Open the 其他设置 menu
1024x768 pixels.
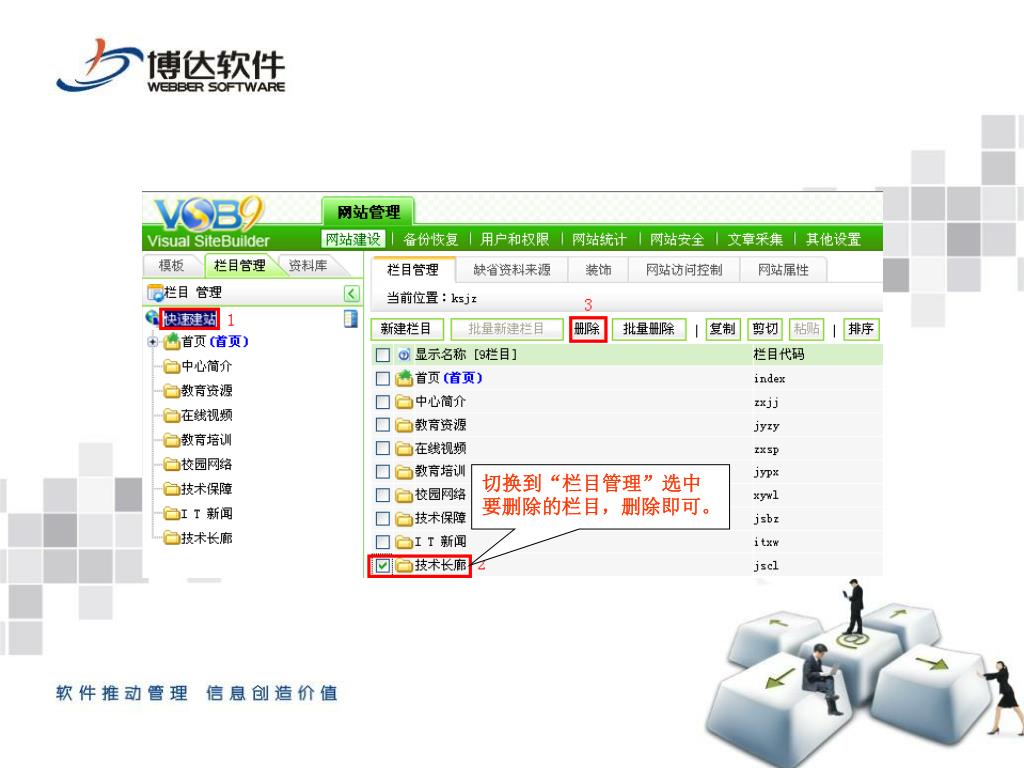pyautogui.click(x=833, y=239)
